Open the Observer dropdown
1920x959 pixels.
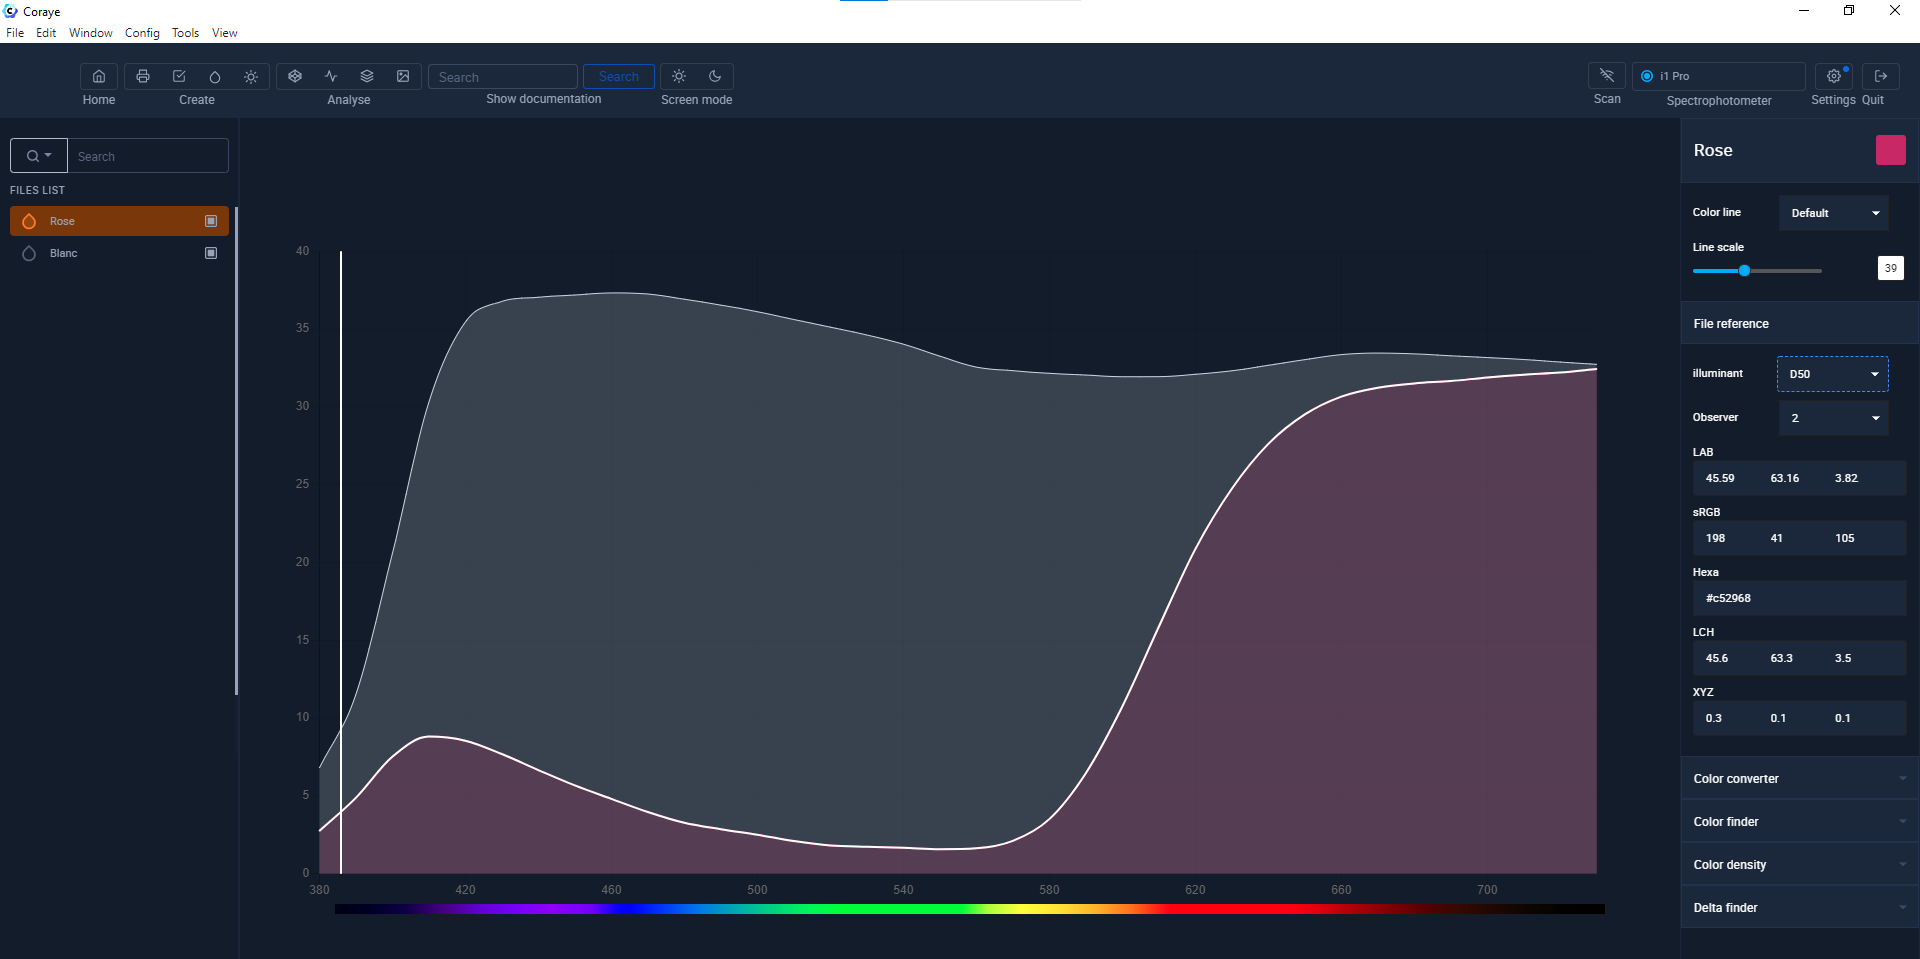click(x=1834, y=418)
